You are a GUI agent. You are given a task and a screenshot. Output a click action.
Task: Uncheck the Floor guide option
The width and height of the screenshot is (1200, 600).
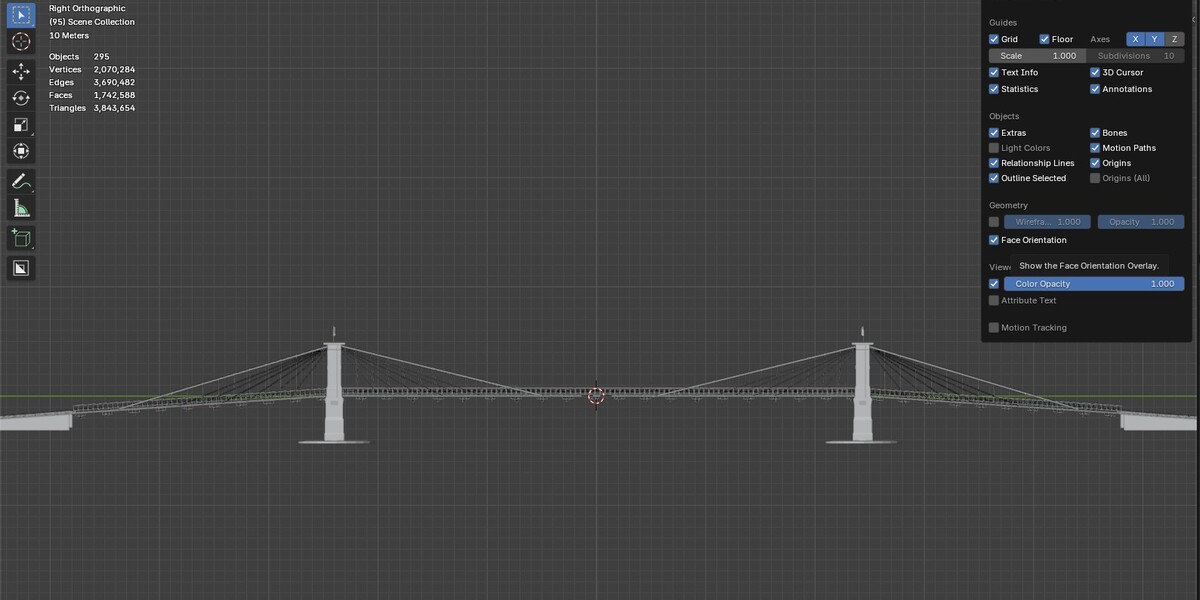(1044, 39)
